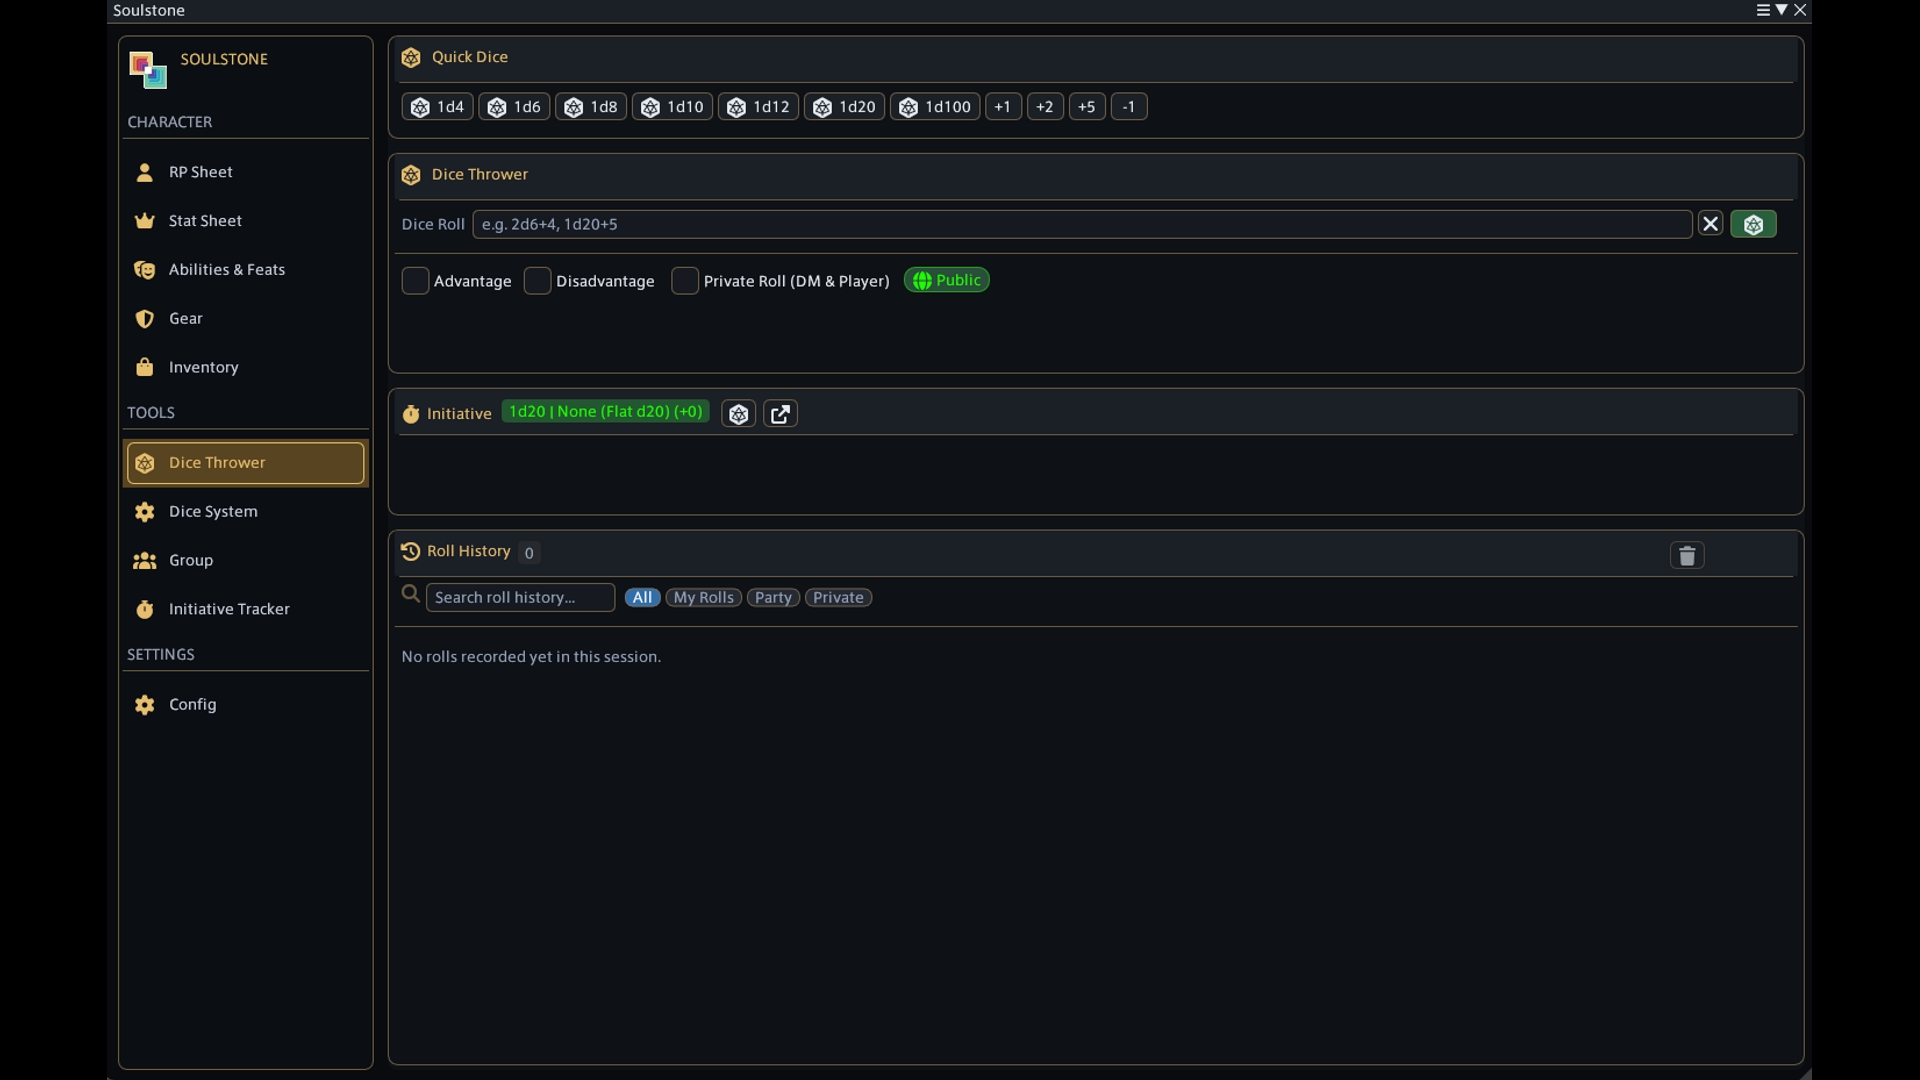Focus the Dice Roll input field

click(x=1082, y=224)
